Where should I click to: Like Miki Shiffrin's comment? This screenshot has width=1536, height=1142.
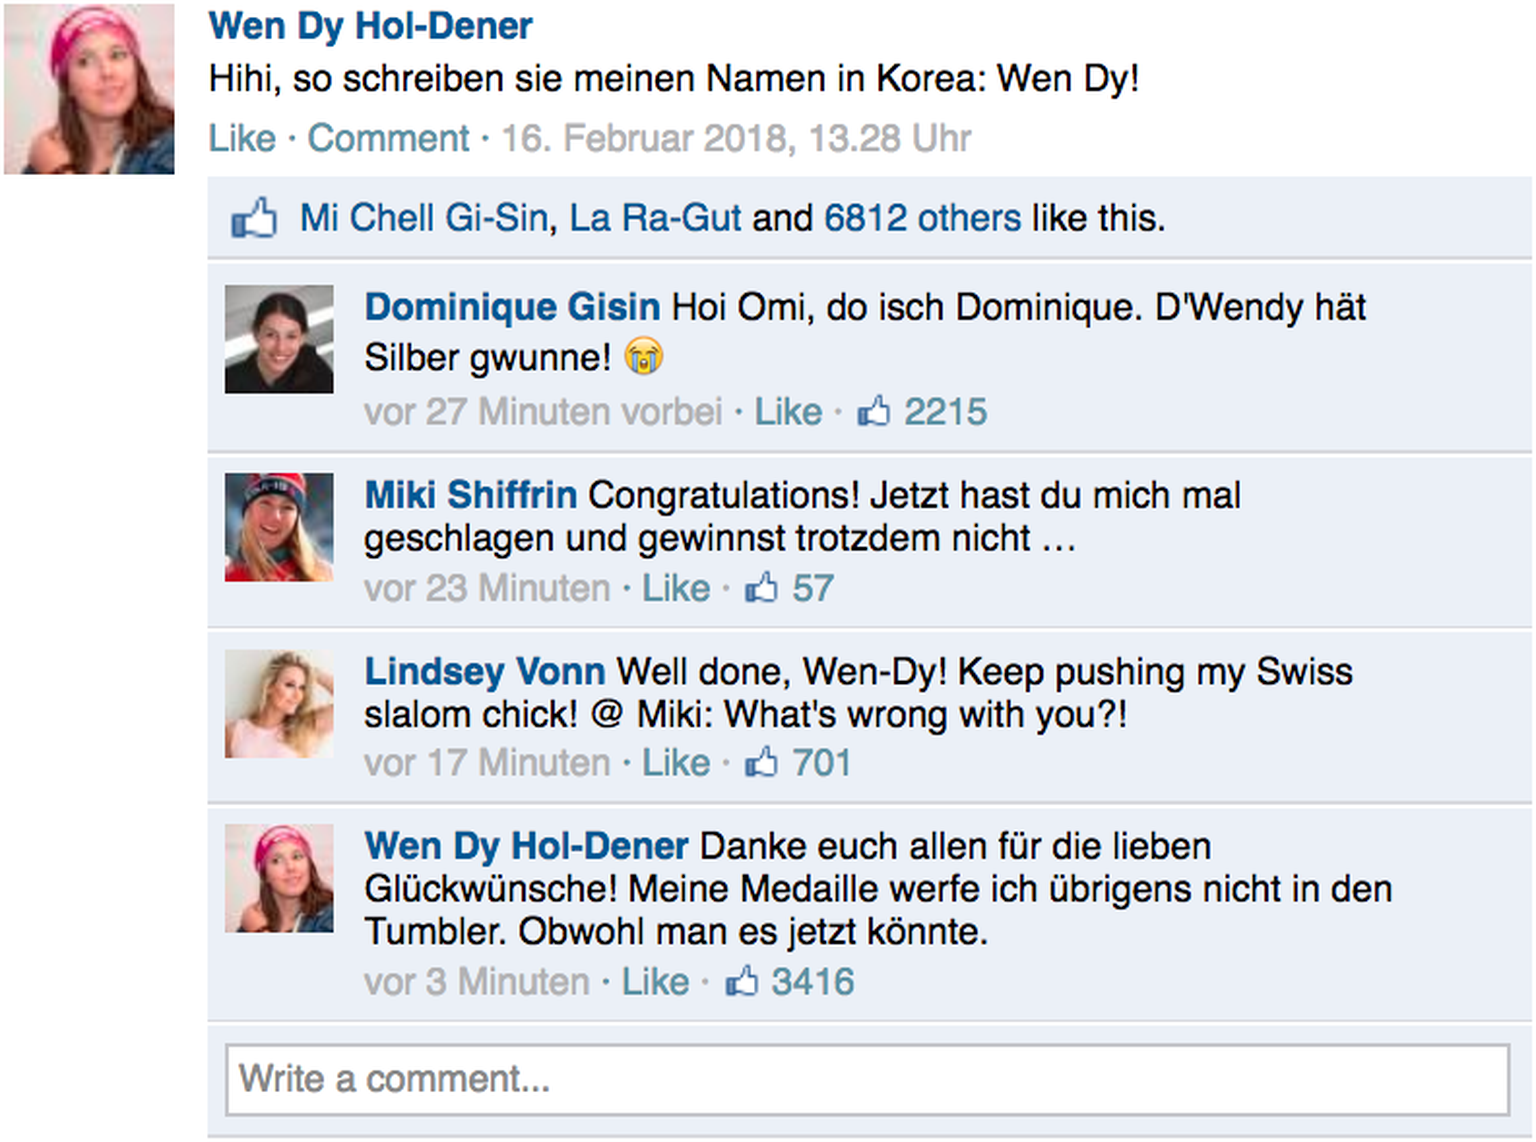point(676,588)
